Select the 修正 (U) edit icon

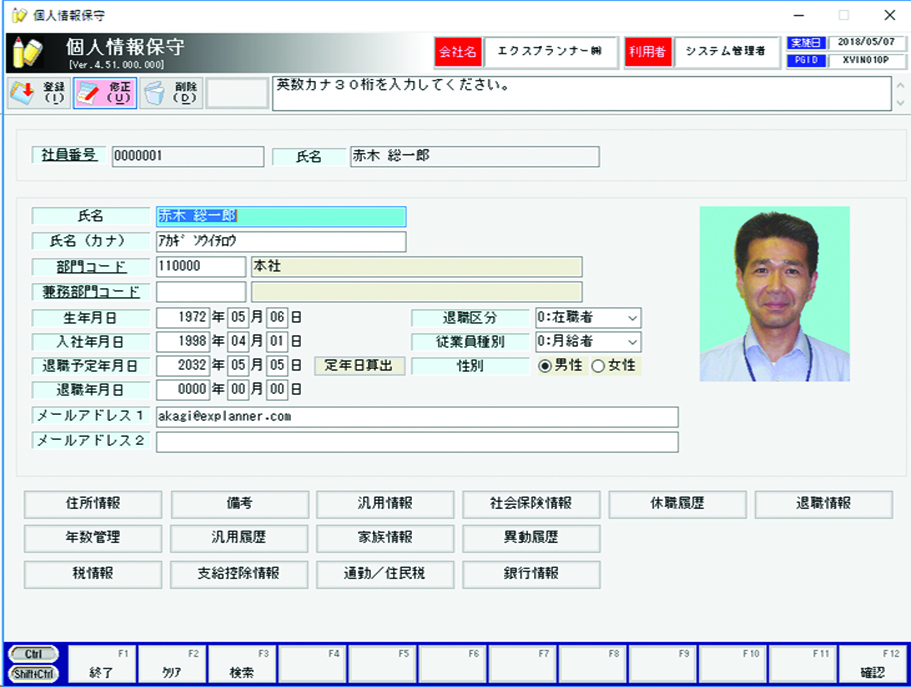[x=104, y=93]
